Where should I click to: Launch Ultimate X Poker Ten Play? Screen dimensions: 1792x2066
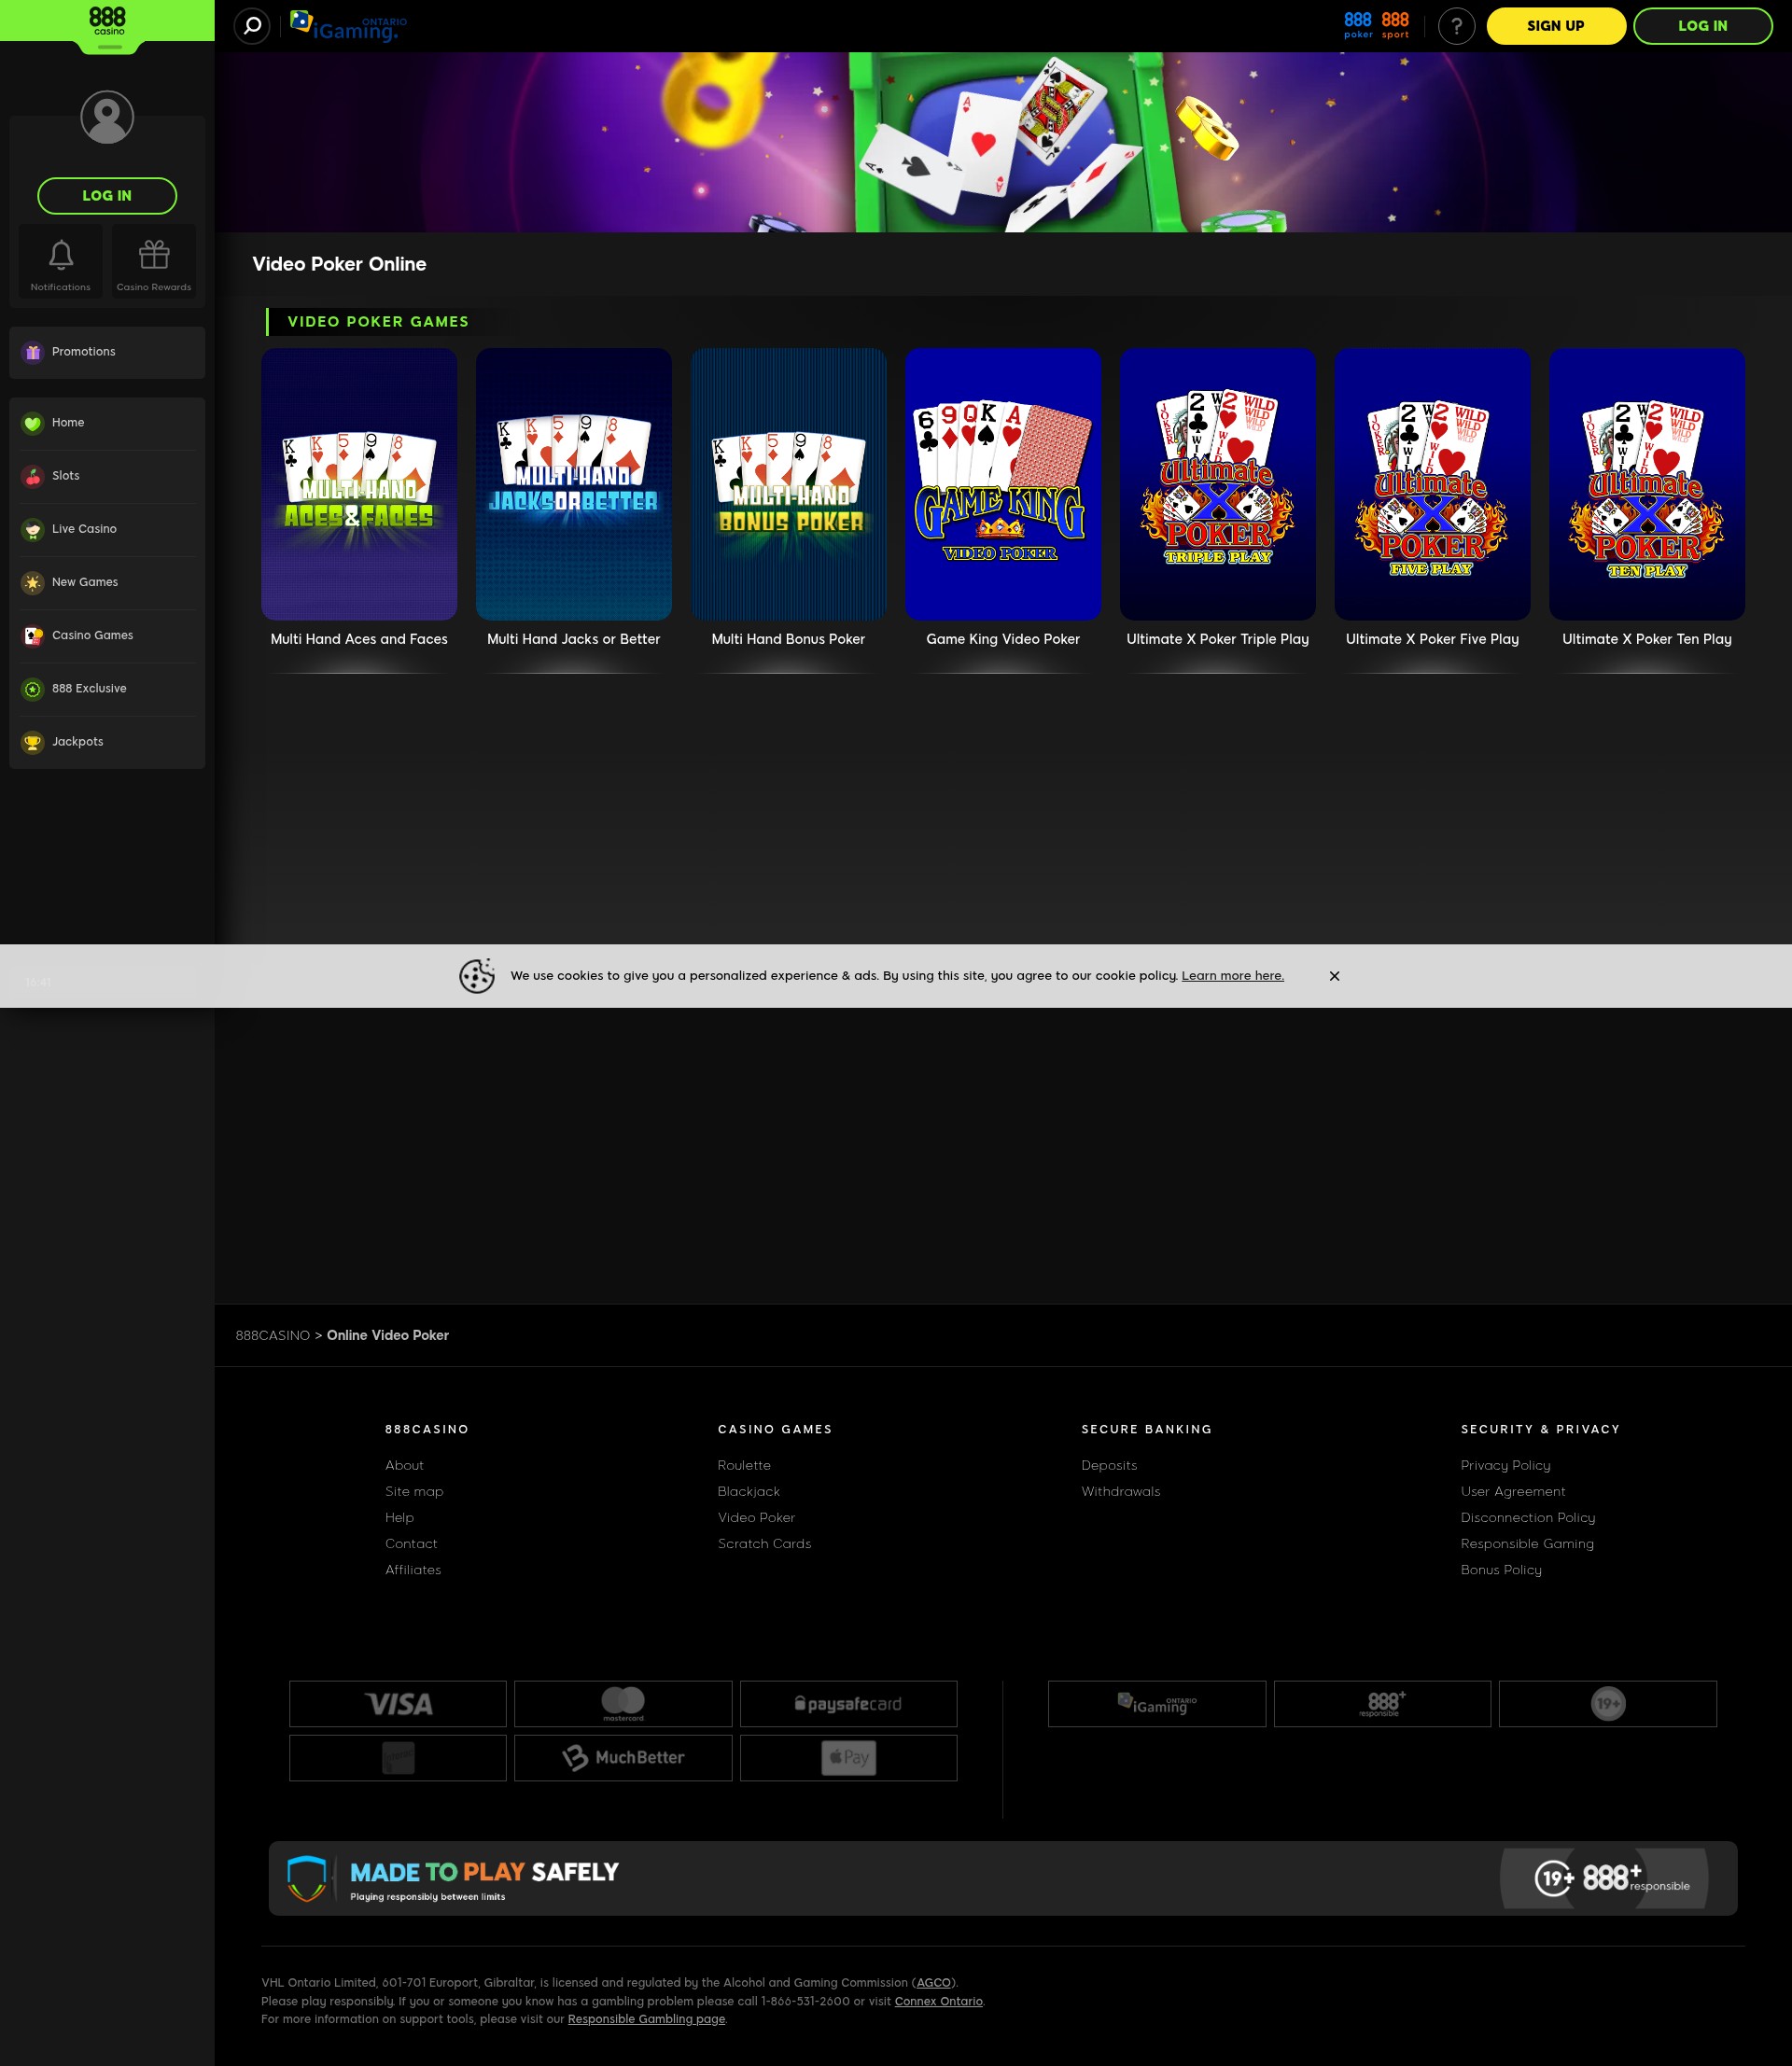click(1647, 484)
